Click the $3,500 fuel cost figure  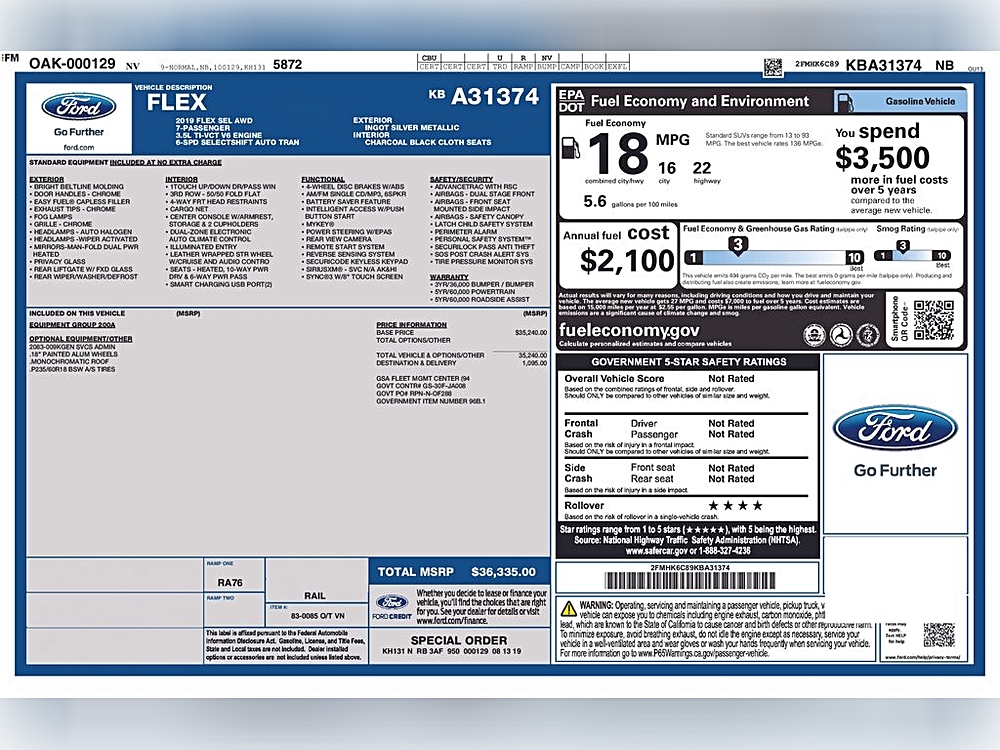[x=882, y=158]
